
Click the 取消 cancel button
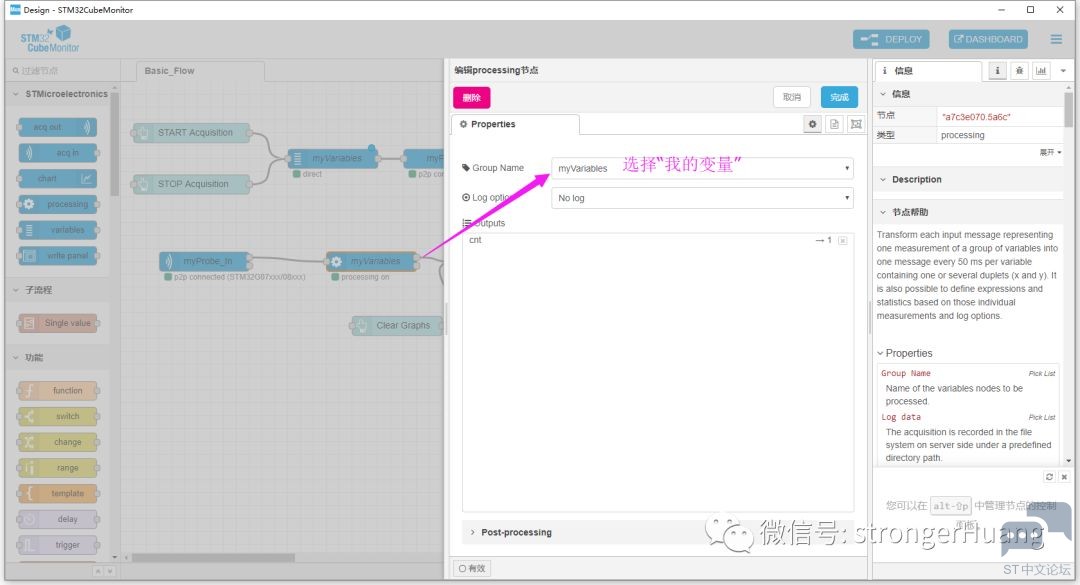[792, 97]
